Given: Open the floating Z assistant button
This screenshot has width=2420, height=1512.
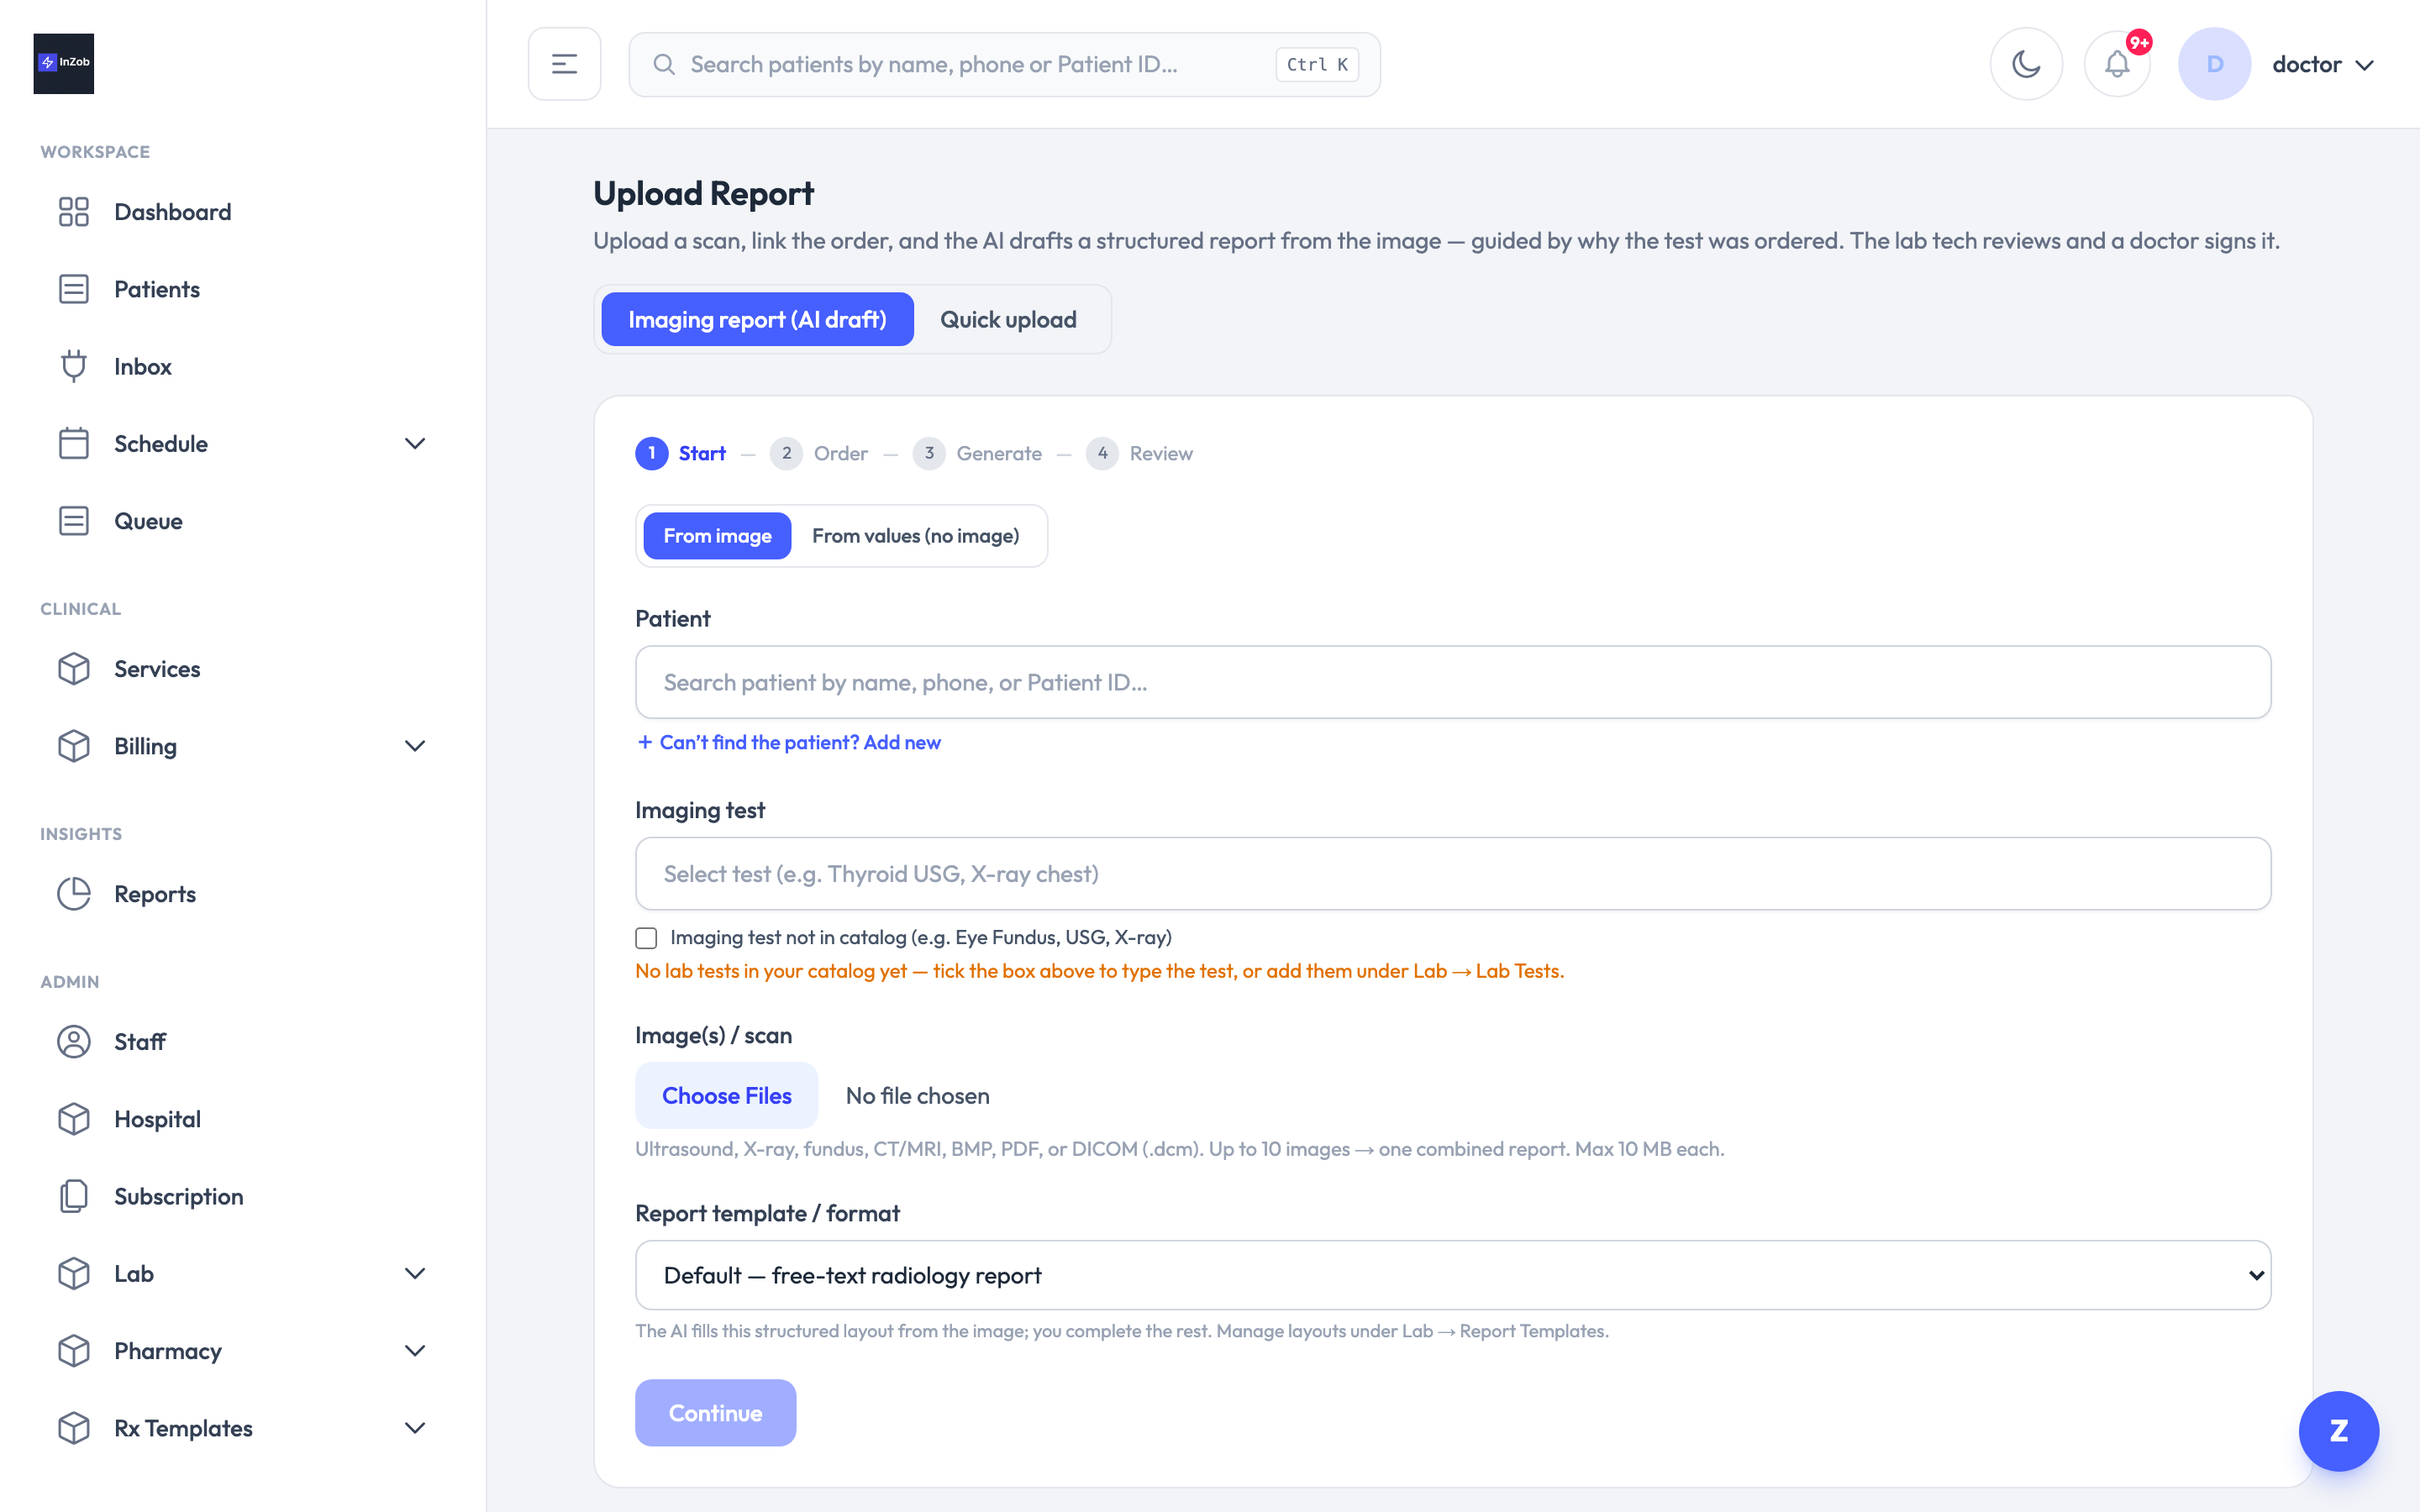Looking at the screenshot, I should [x=2338, y=1431].
